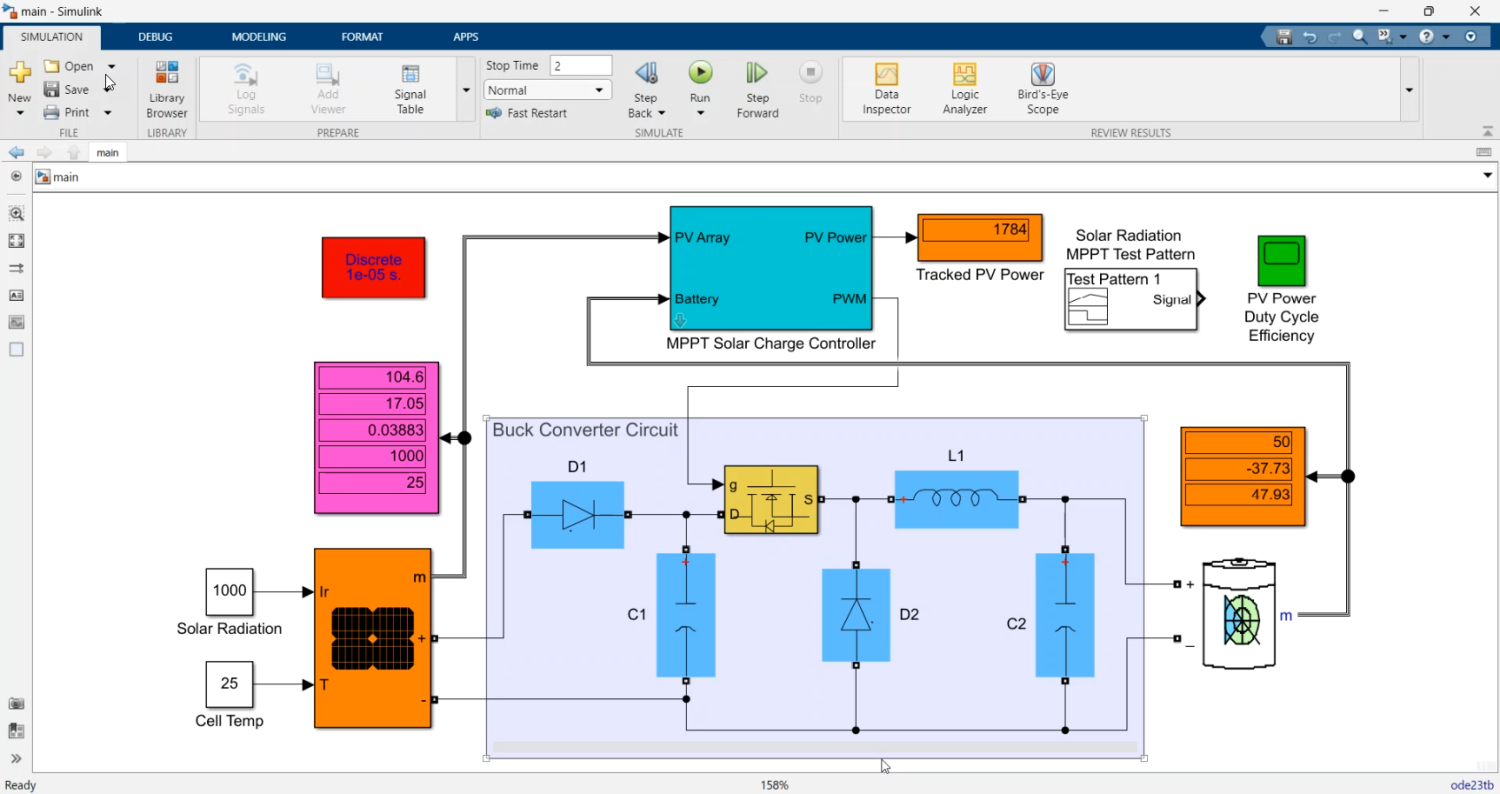Expand the Open file dropdown arrow
This screenshot has height=794, width=1500.
(x=111, y=66)
